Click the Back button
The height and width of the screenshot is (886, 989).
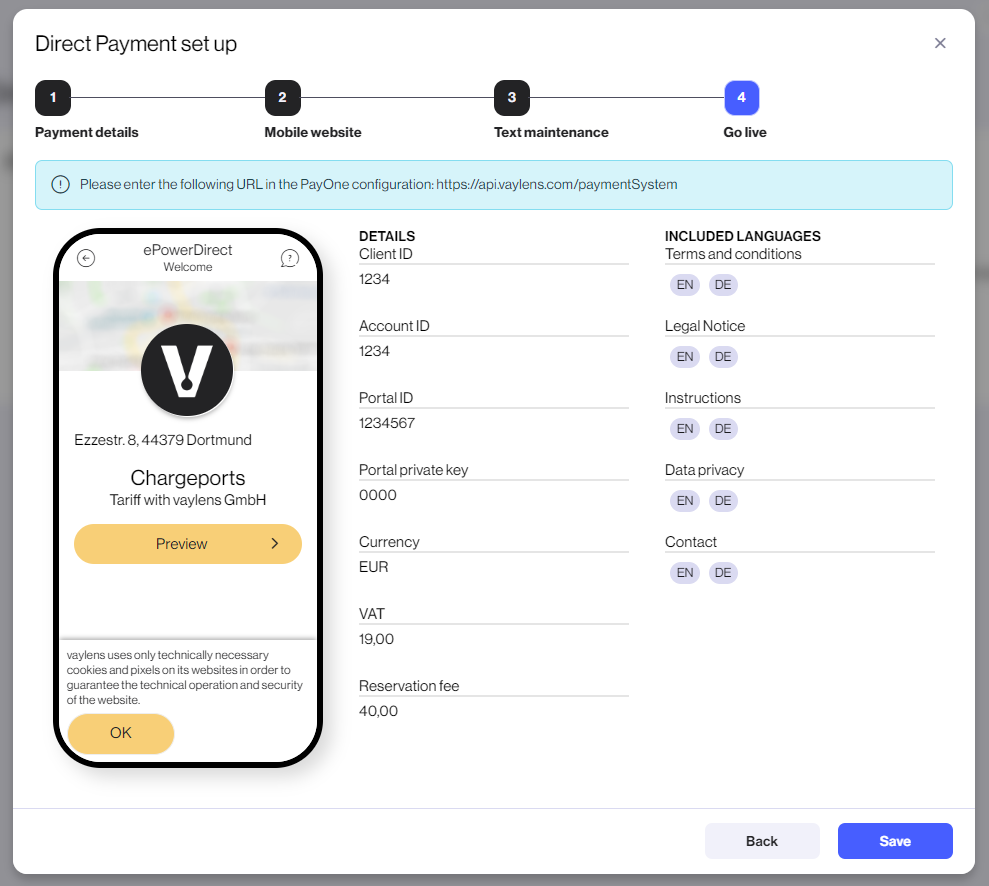[x=762, y=841]
